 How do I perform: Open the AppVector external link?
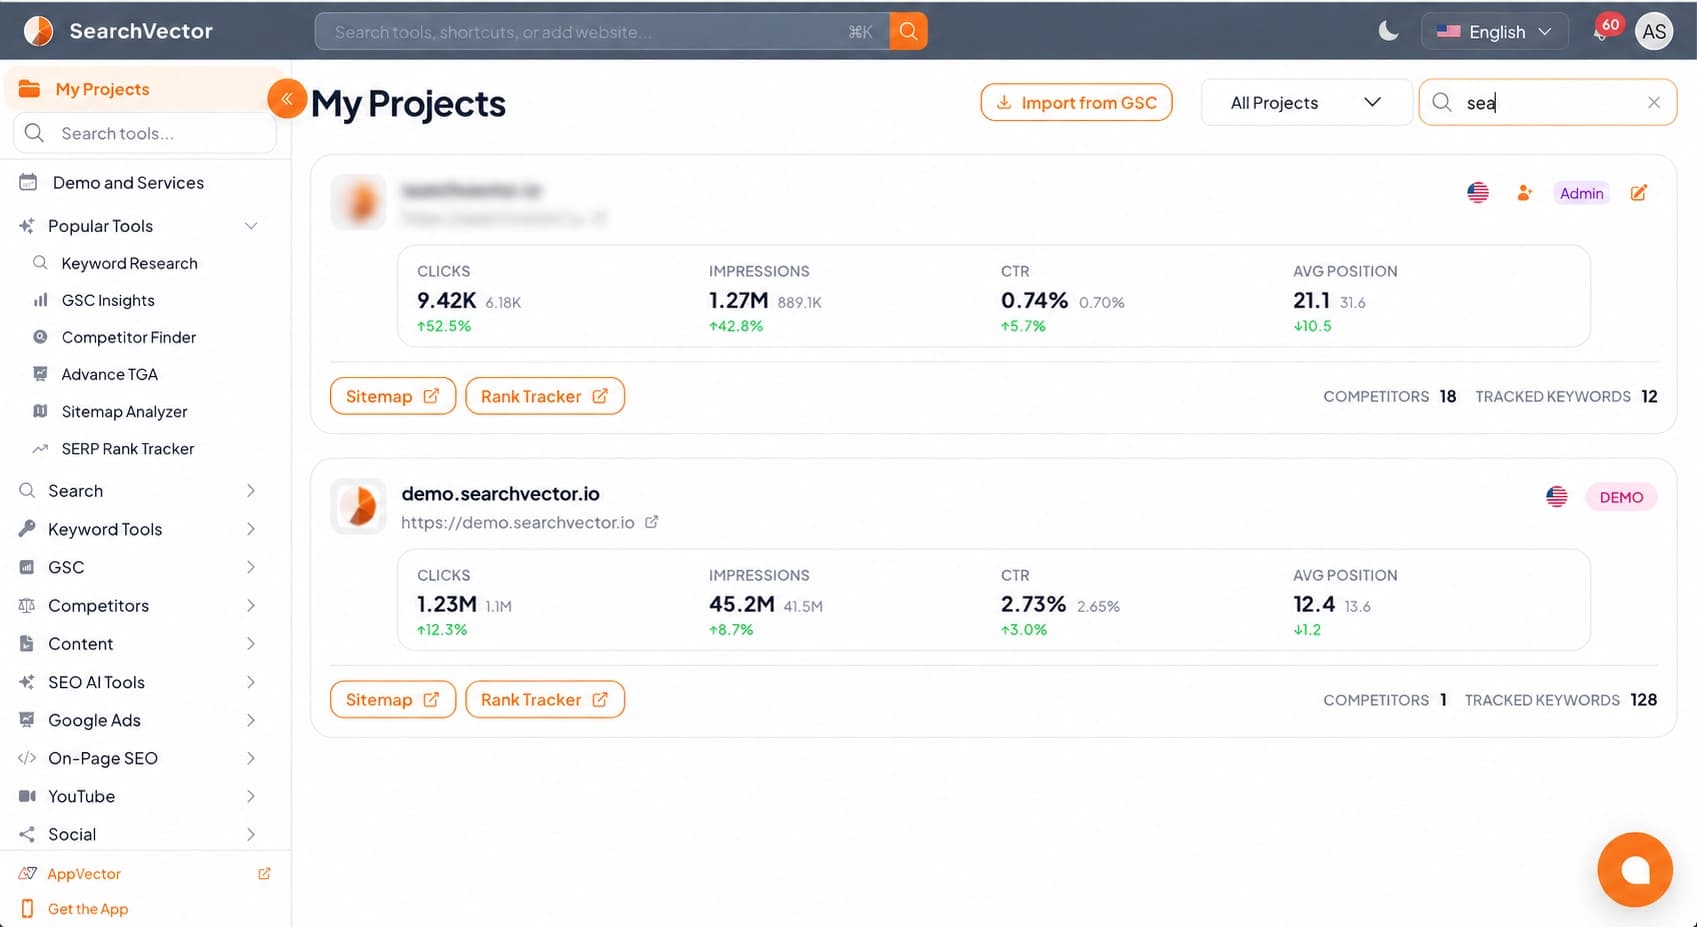coord(144,874)
